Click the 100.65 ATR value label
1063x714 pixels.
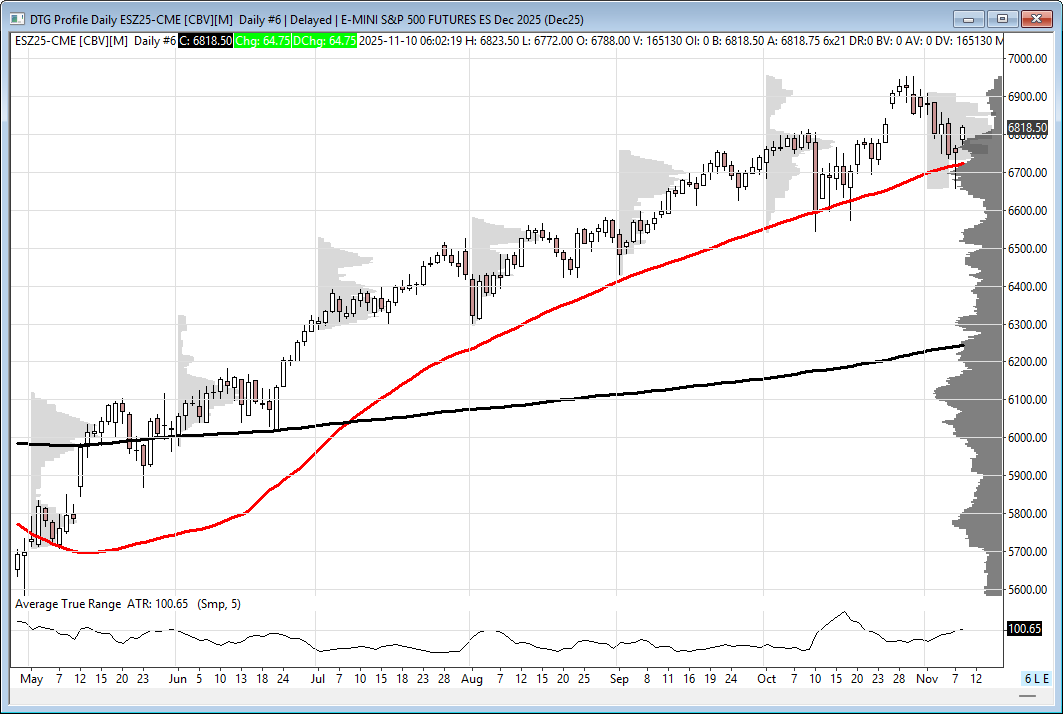1026,629
